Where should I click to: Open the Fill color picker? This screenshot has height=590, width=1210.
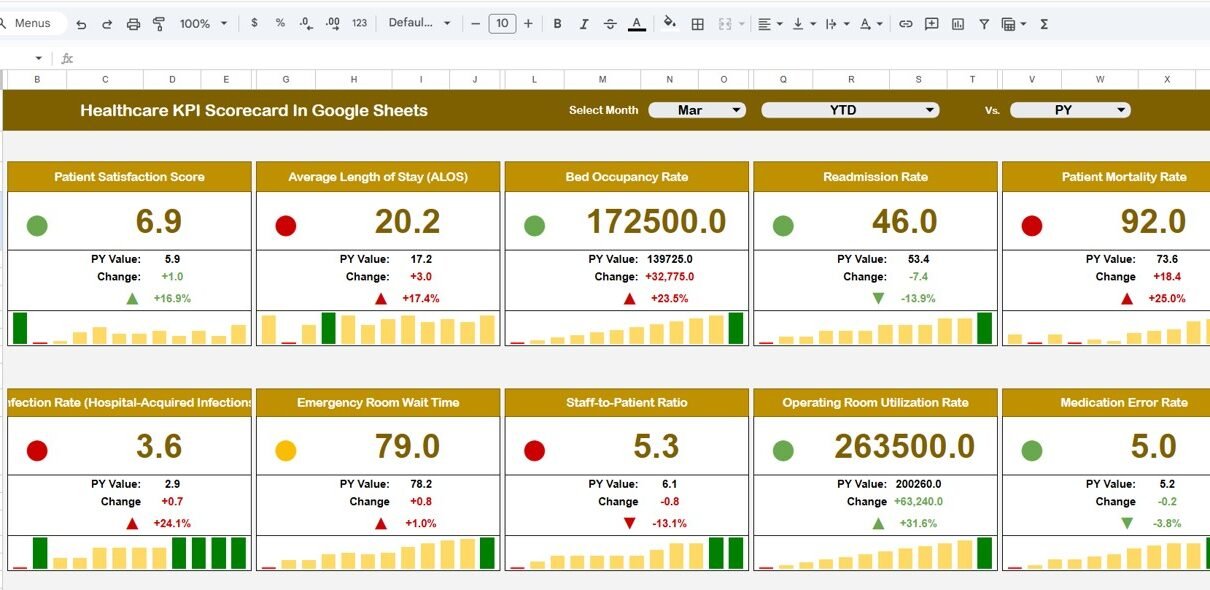(x=669, y=23)
